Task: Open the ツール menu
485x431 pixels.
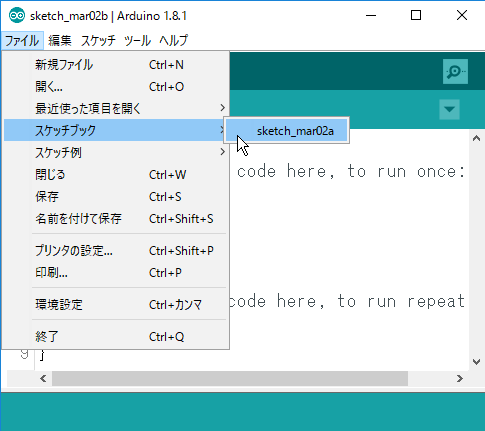Action: [137, 41]
